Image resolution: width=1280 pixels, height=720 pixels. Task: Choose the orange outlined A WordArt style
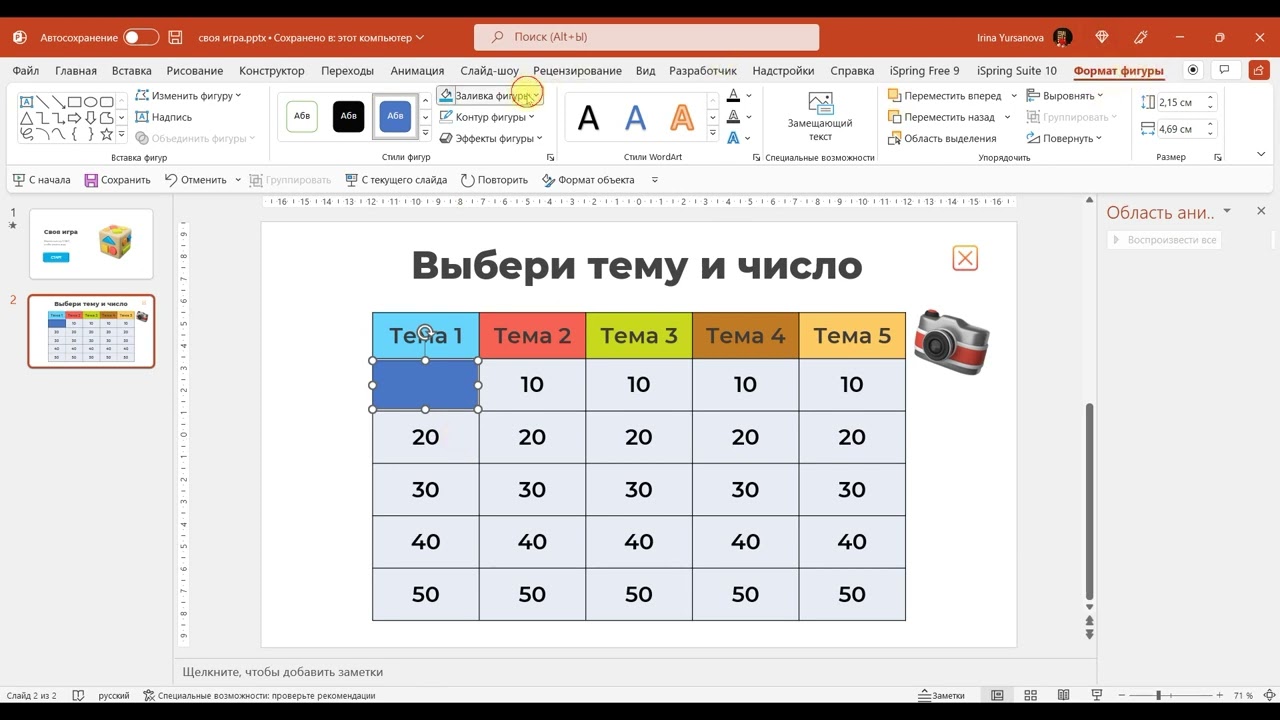point(681,118)
